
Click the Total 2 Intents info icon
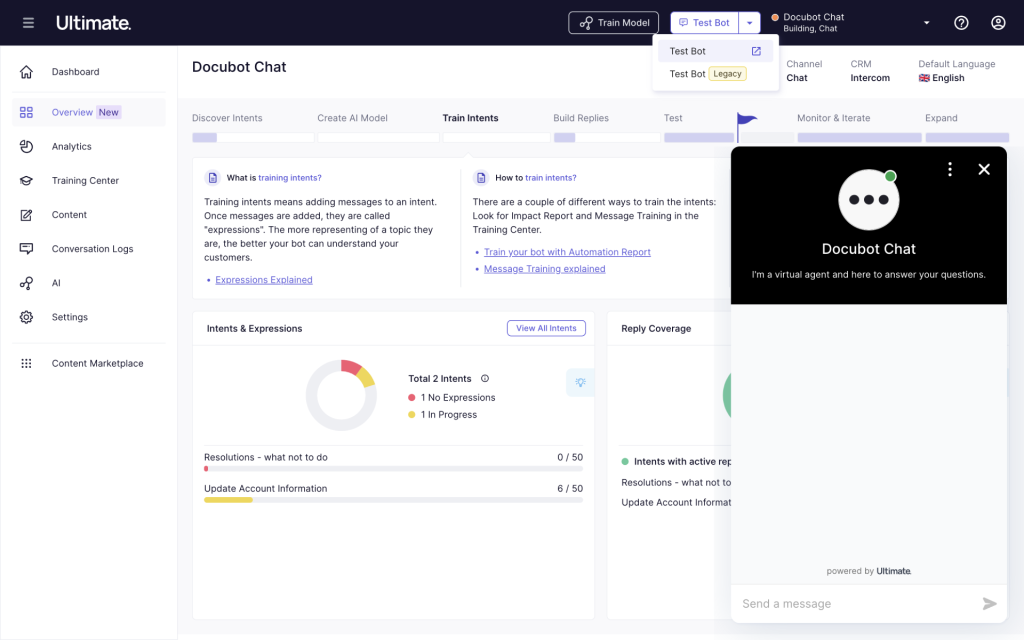point(485,378)
